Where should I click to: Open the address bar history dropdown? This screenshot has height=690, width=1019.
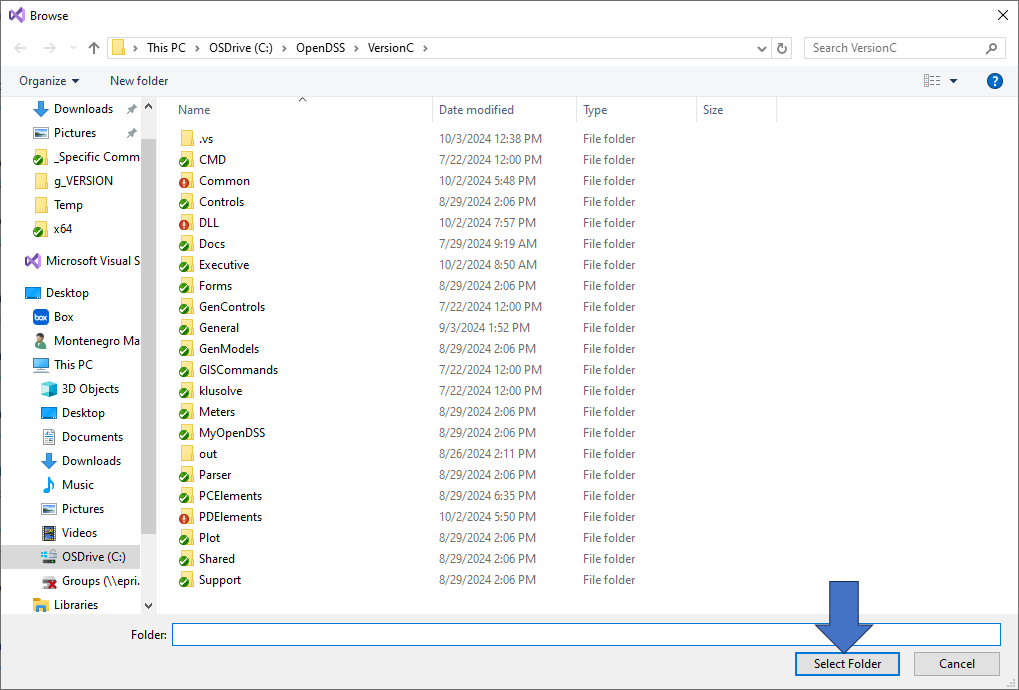click(x=761, y=47)
